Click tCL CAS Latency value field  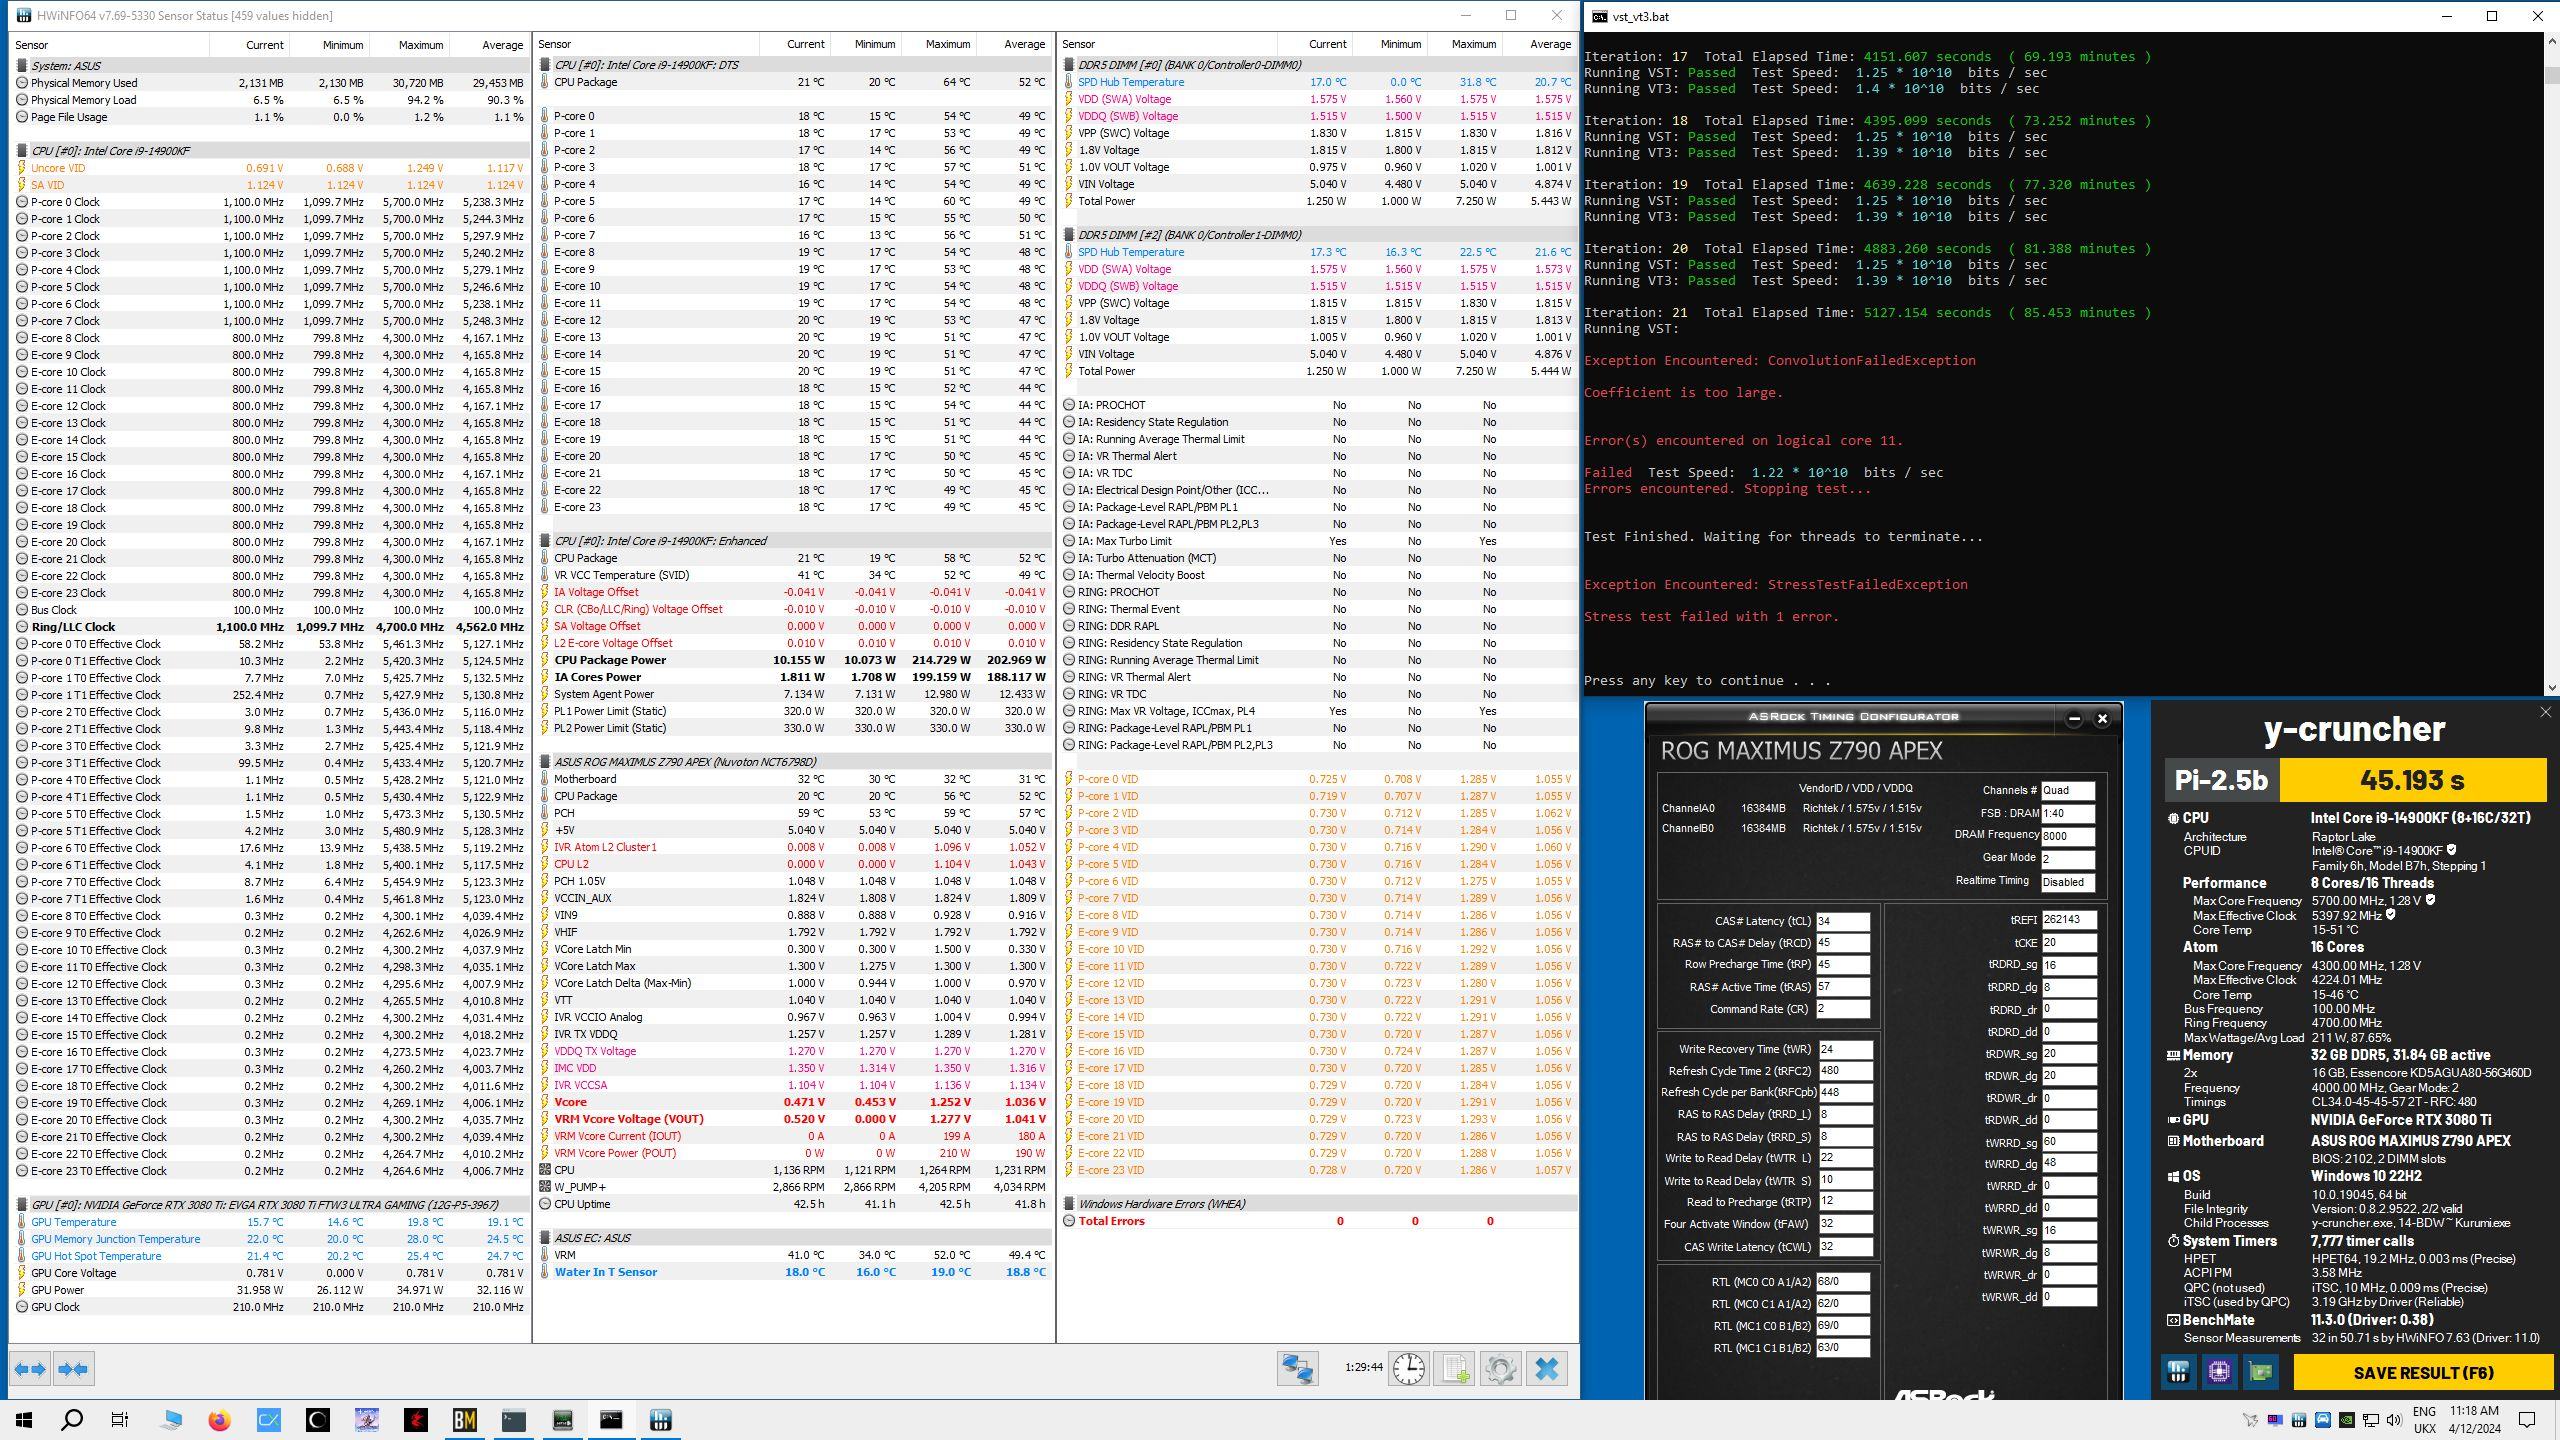point(1842,921)
